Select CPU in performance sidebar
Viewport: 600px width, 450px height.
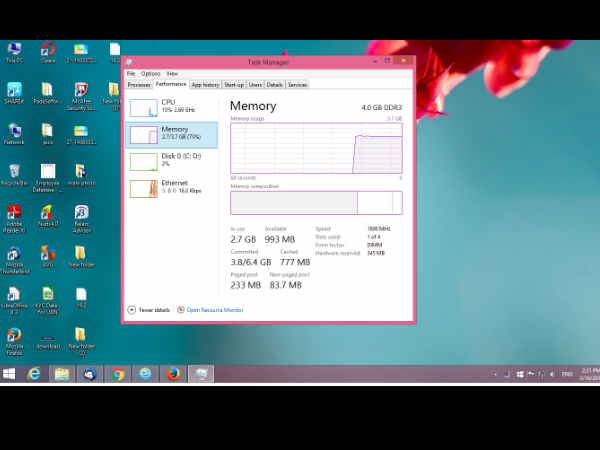(171, 108)
